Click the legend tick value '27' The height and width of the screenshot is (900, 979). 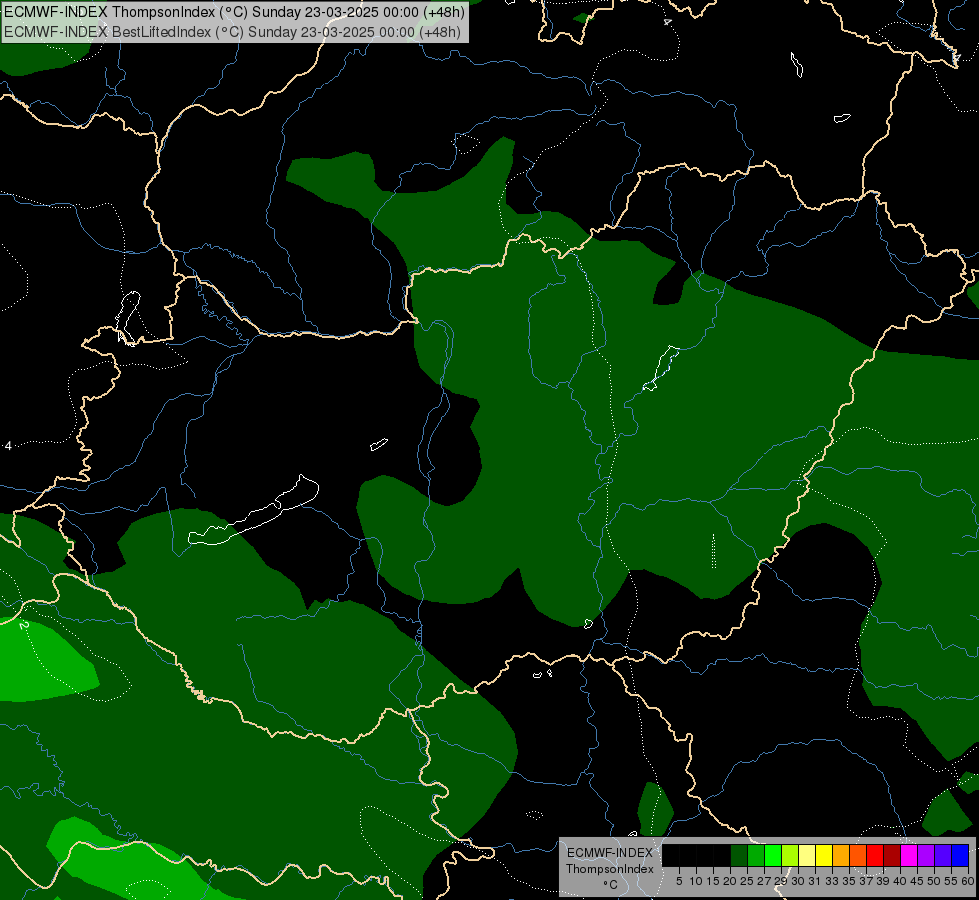(x=764, y=881)
